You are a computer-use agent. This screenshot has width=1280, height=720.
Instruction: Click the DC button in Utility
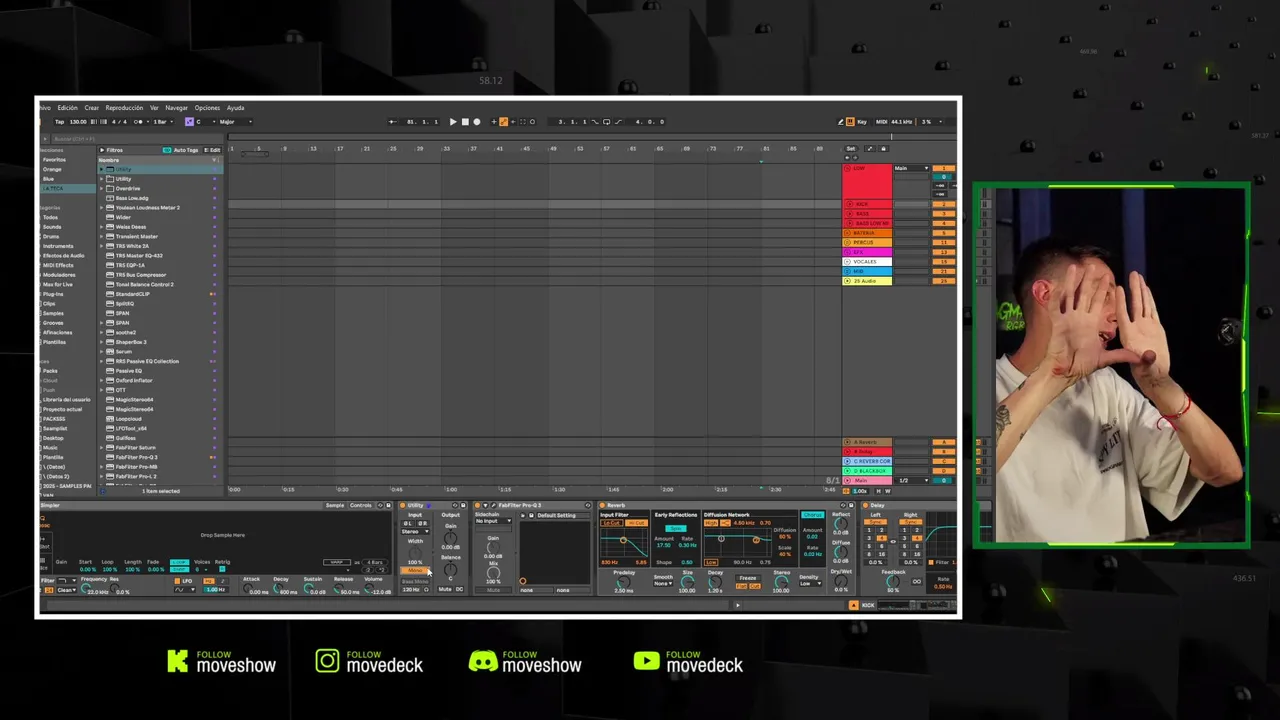459,589
